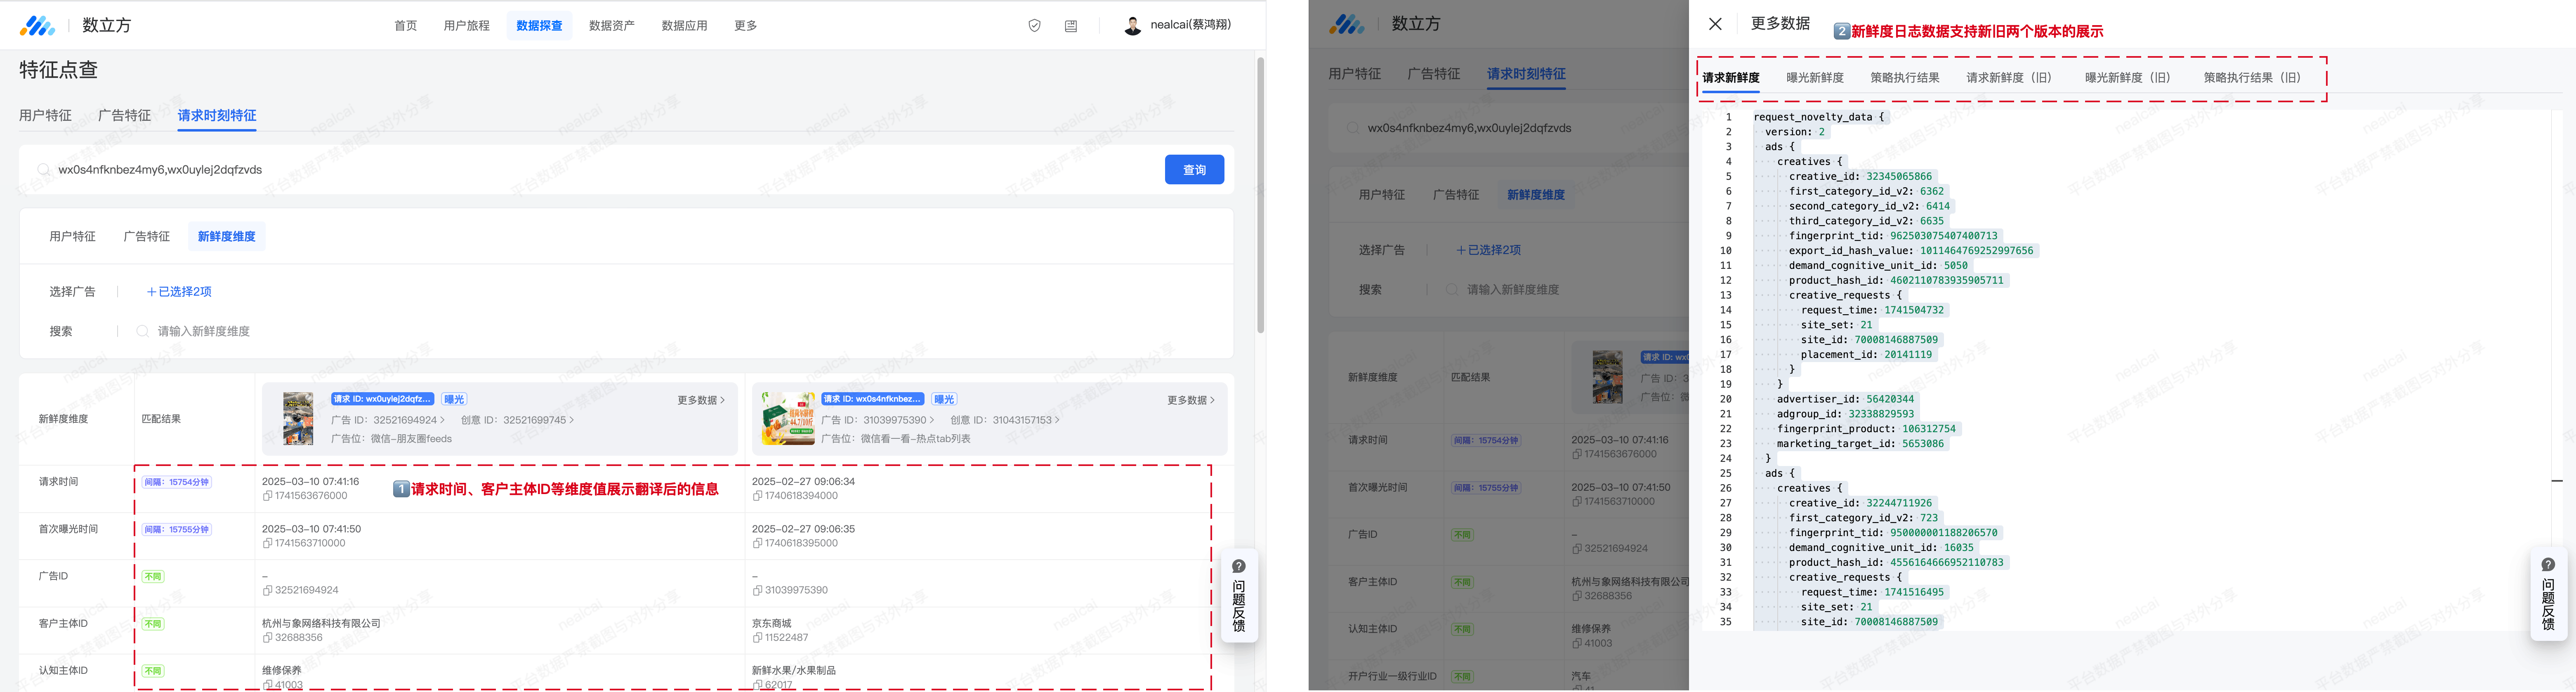Expand 更多数据 for request wx0uylej2dqfz
The image size is (2576, 692).
[700, 400]
